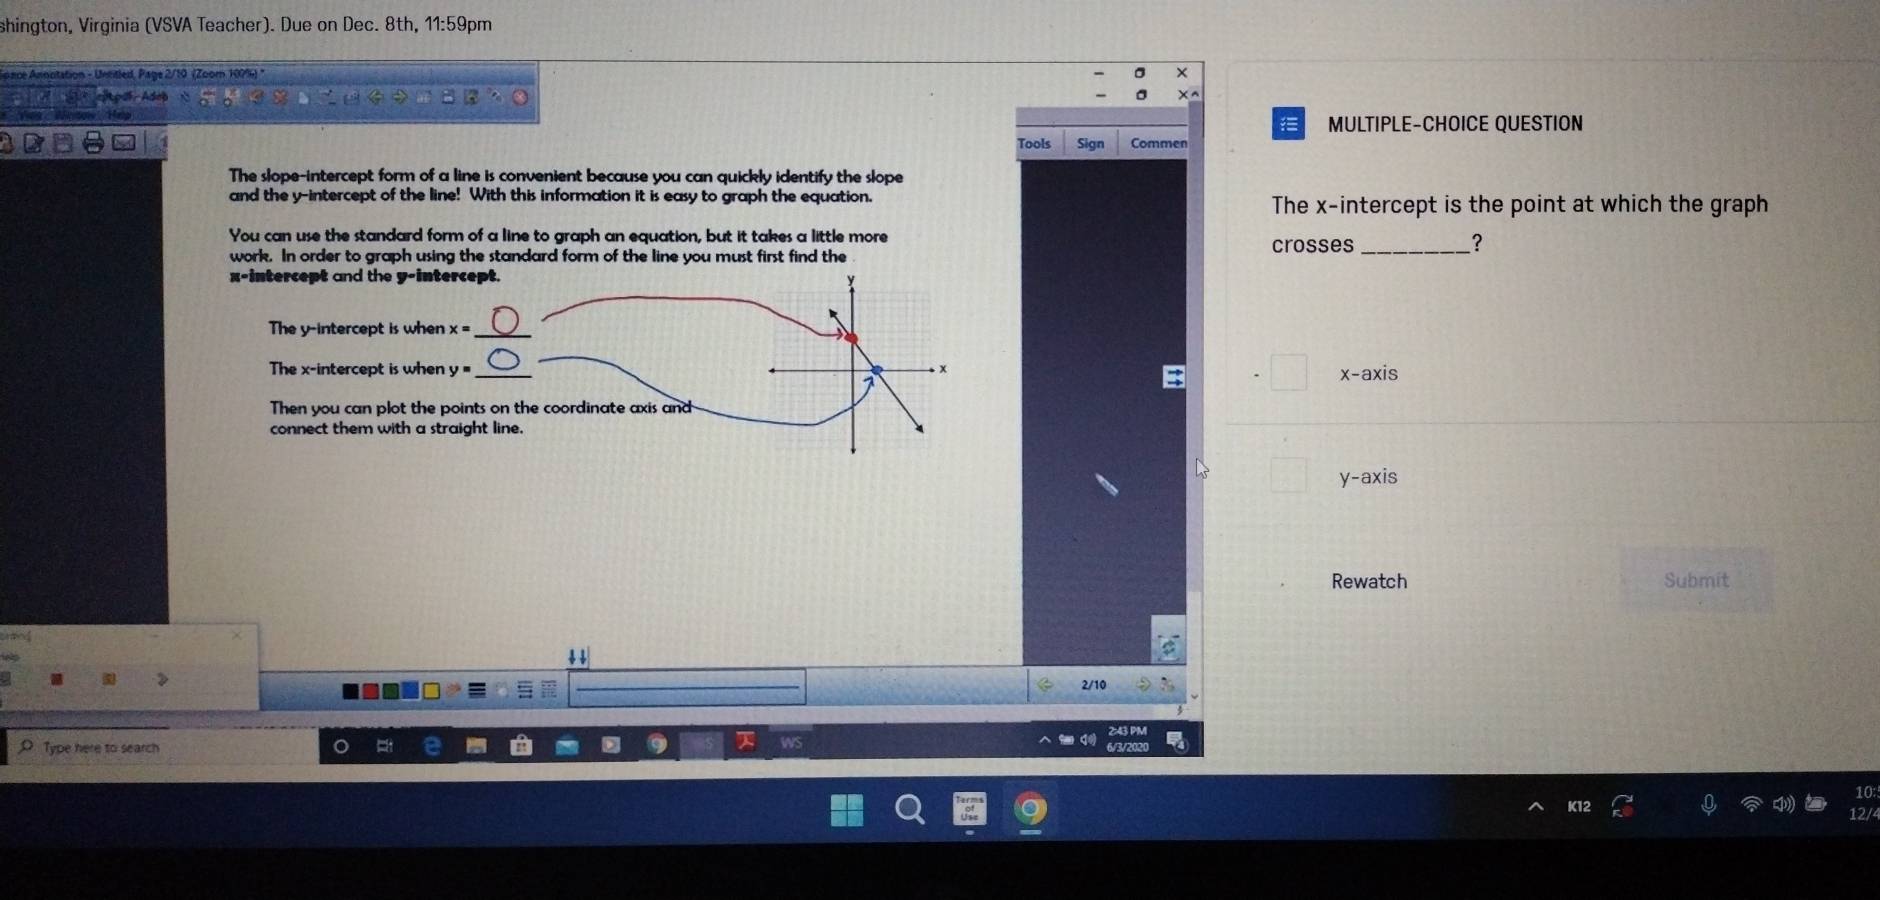Select the y-axis answer checkbox
1880x900 pixels.
[x=1288, y=475]
